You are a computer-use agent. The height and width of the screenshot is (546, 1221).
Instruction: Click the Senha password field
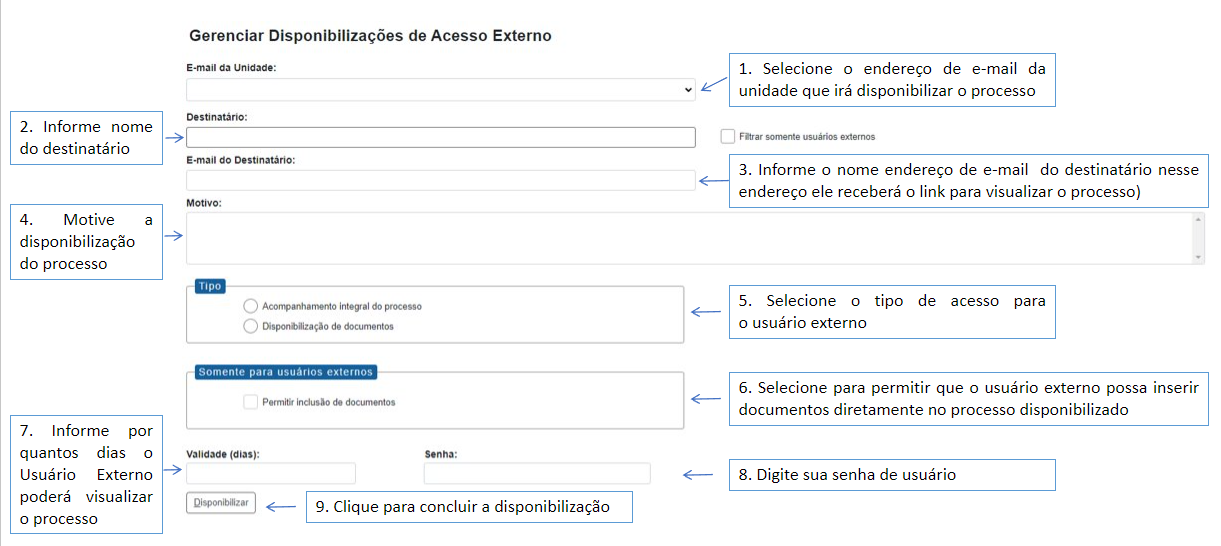coord(537,473)
